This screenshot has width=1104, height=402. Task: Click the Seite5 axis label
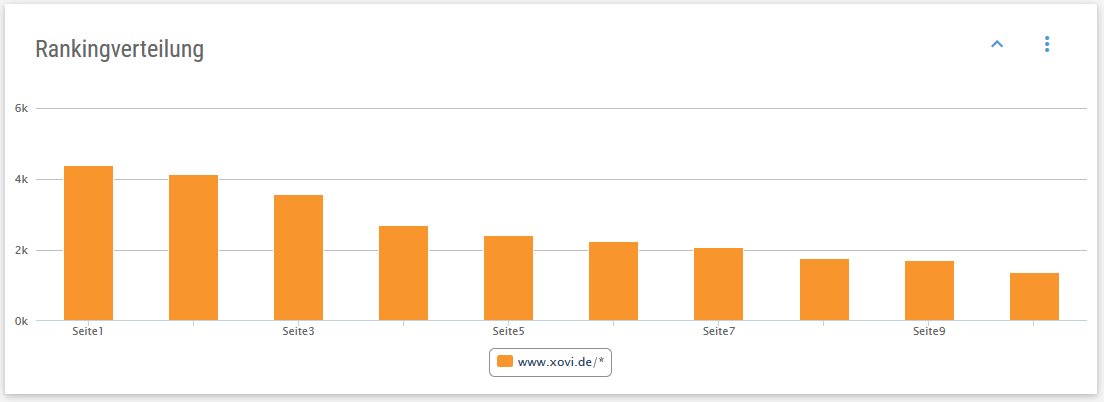(x=508, y=331)
